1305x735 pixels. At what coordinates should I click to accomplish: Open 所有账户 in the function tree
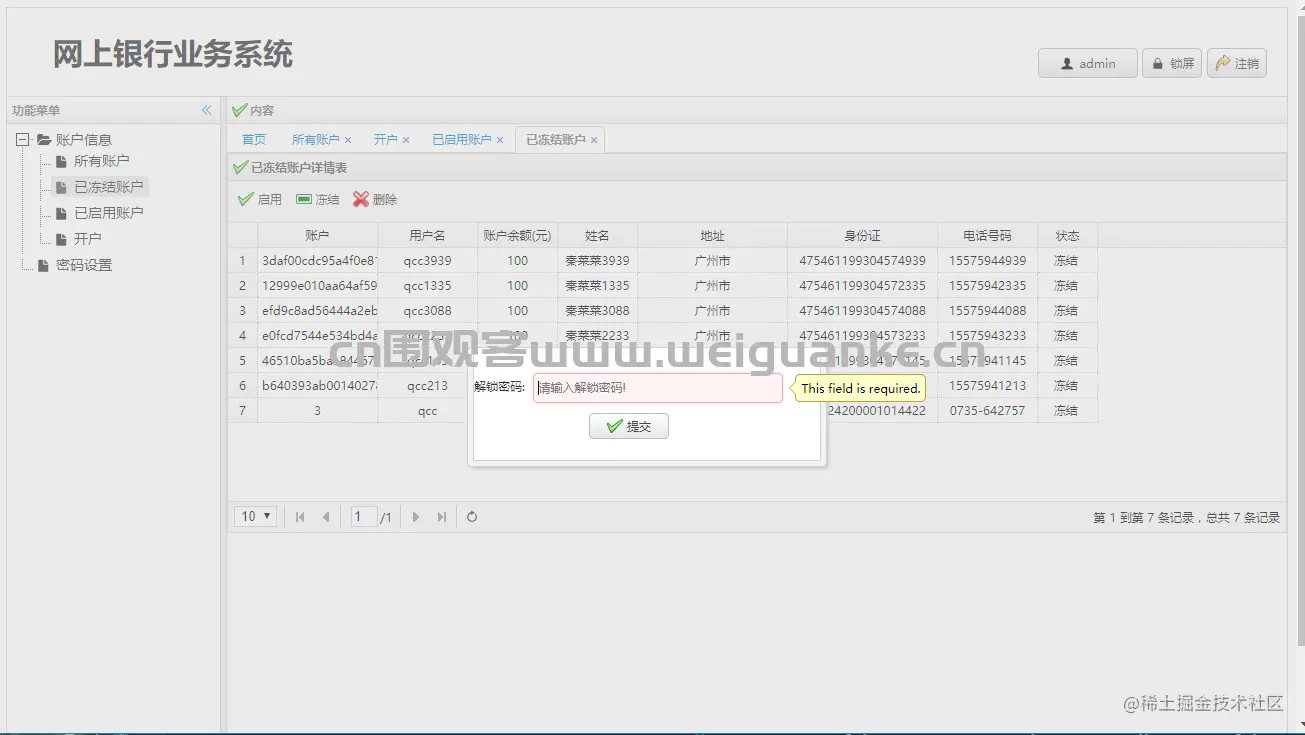101,161
